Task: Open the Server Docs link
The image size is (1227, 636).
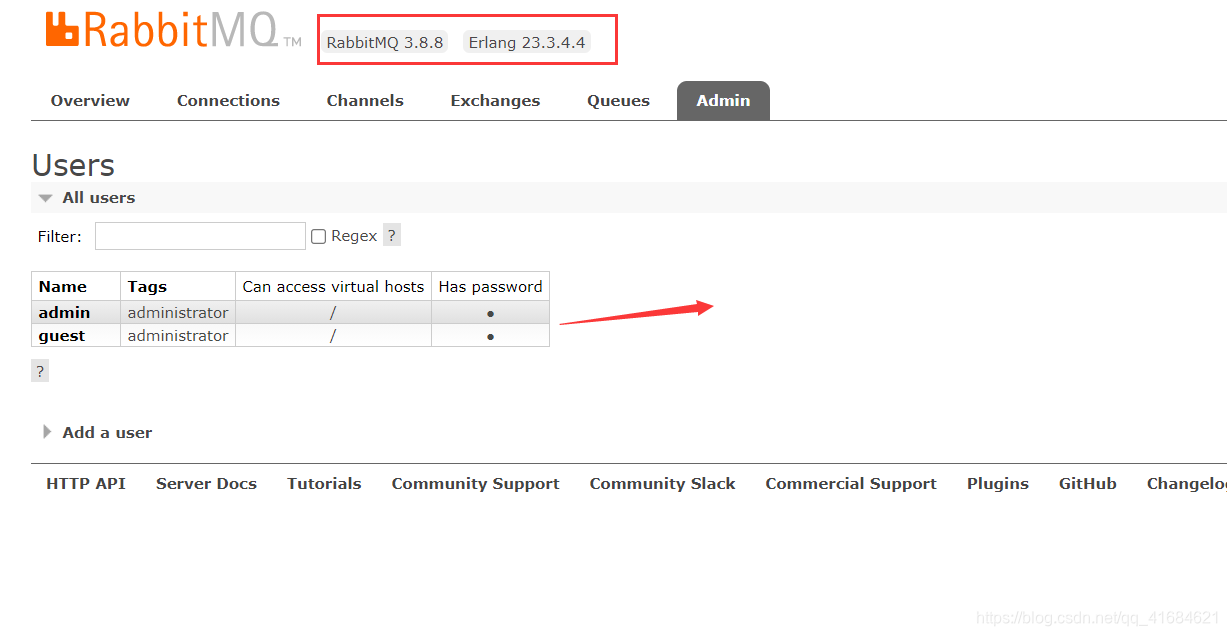Action: pyautogui.click(x=206, y=483)
